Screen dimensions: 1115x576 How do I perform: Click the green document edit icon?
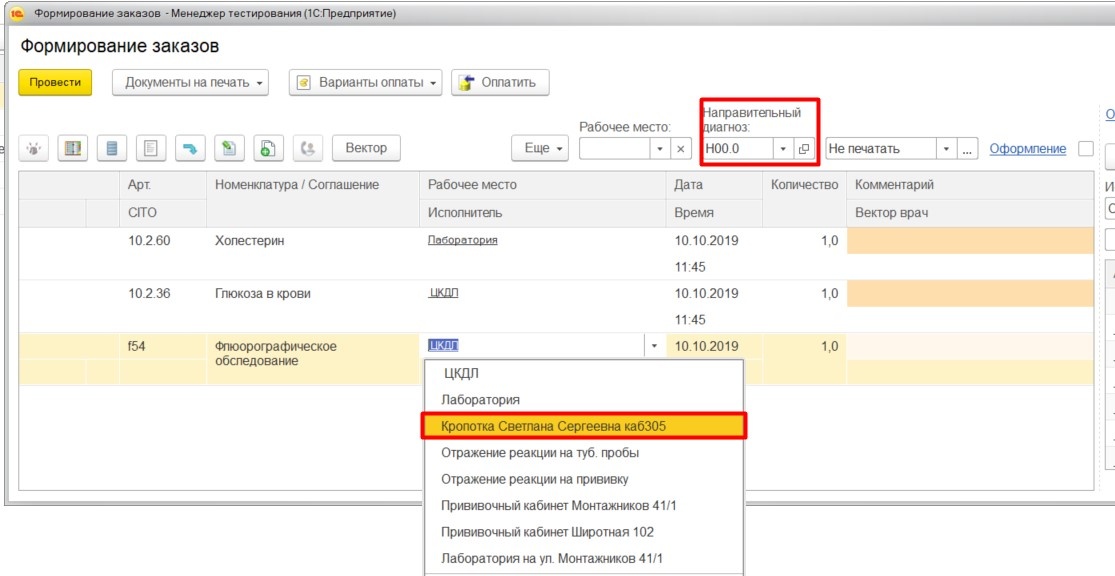pyautogui.click(x=228, y=148)
